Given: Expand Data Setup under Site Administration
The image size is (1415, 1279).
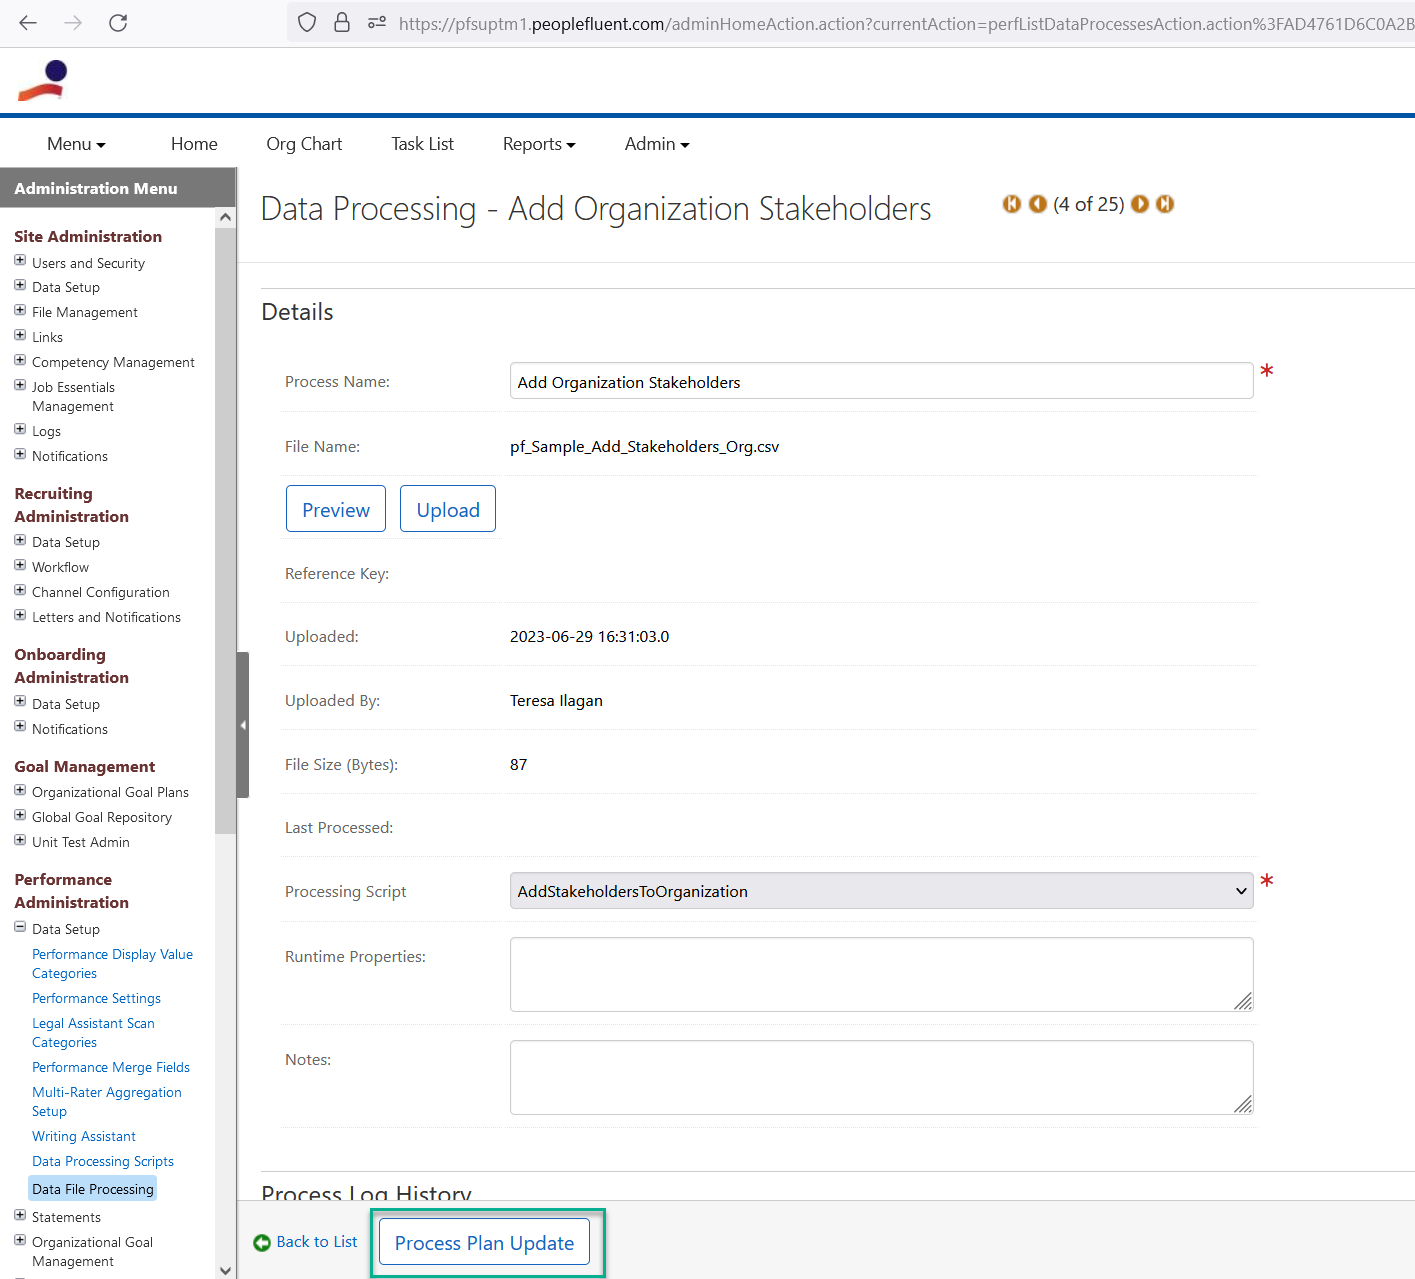Looking at the screenshot, I should click(20, 285).
